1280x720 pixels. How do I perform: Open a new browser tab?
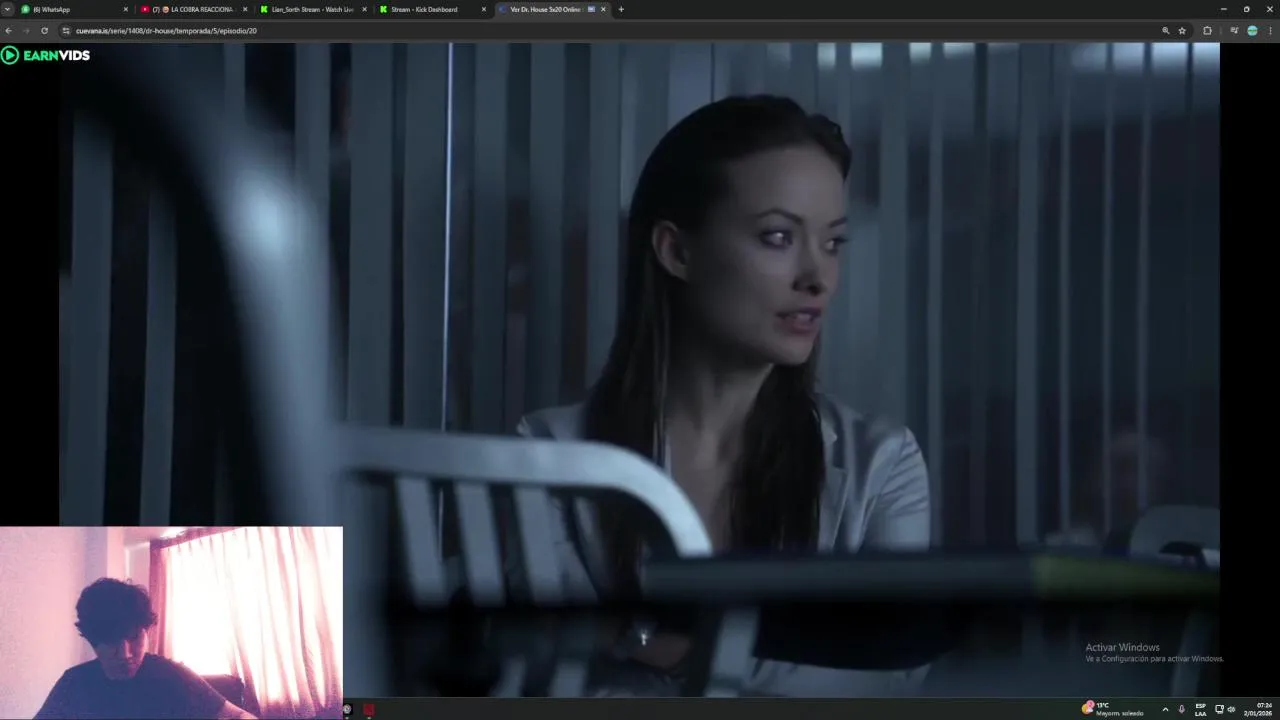[621, 9]
